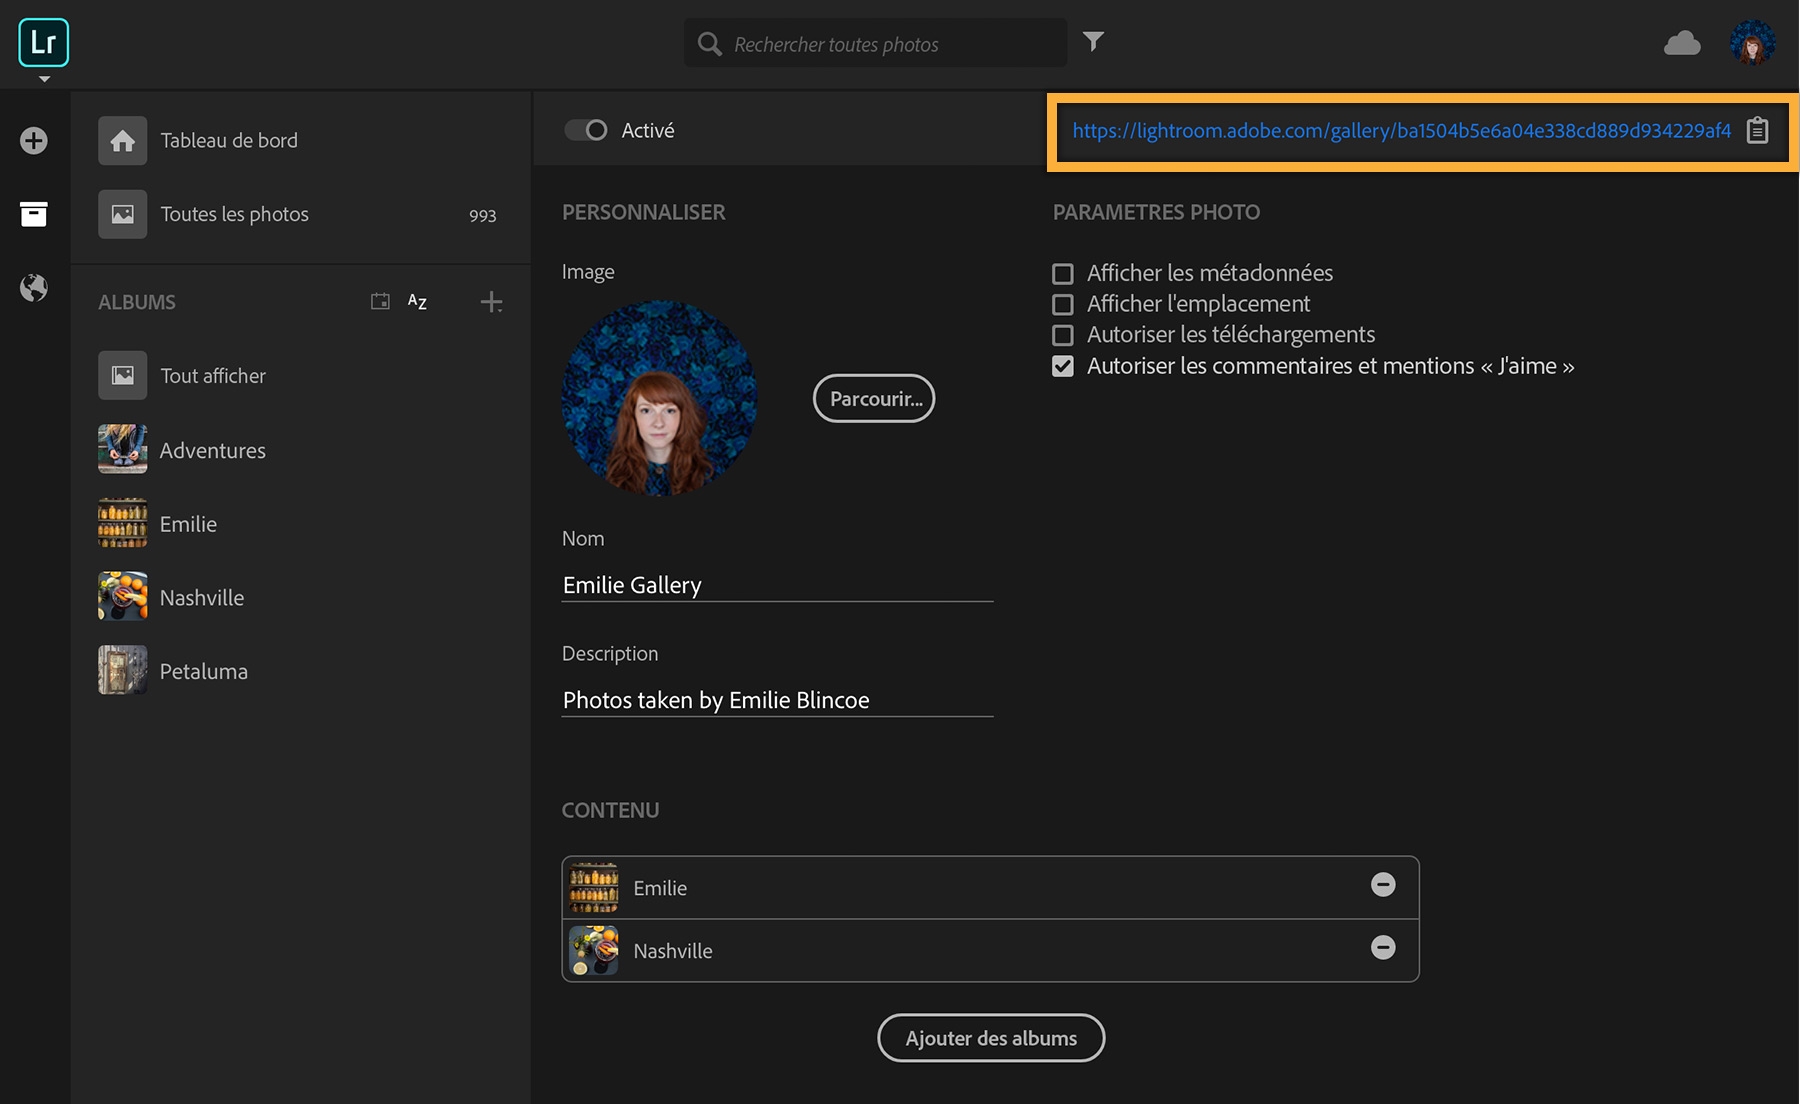Viewport: 1800px width, 1104px height.
Task: Open the globe sharing icon in sidebar
Action: (34, 288)
